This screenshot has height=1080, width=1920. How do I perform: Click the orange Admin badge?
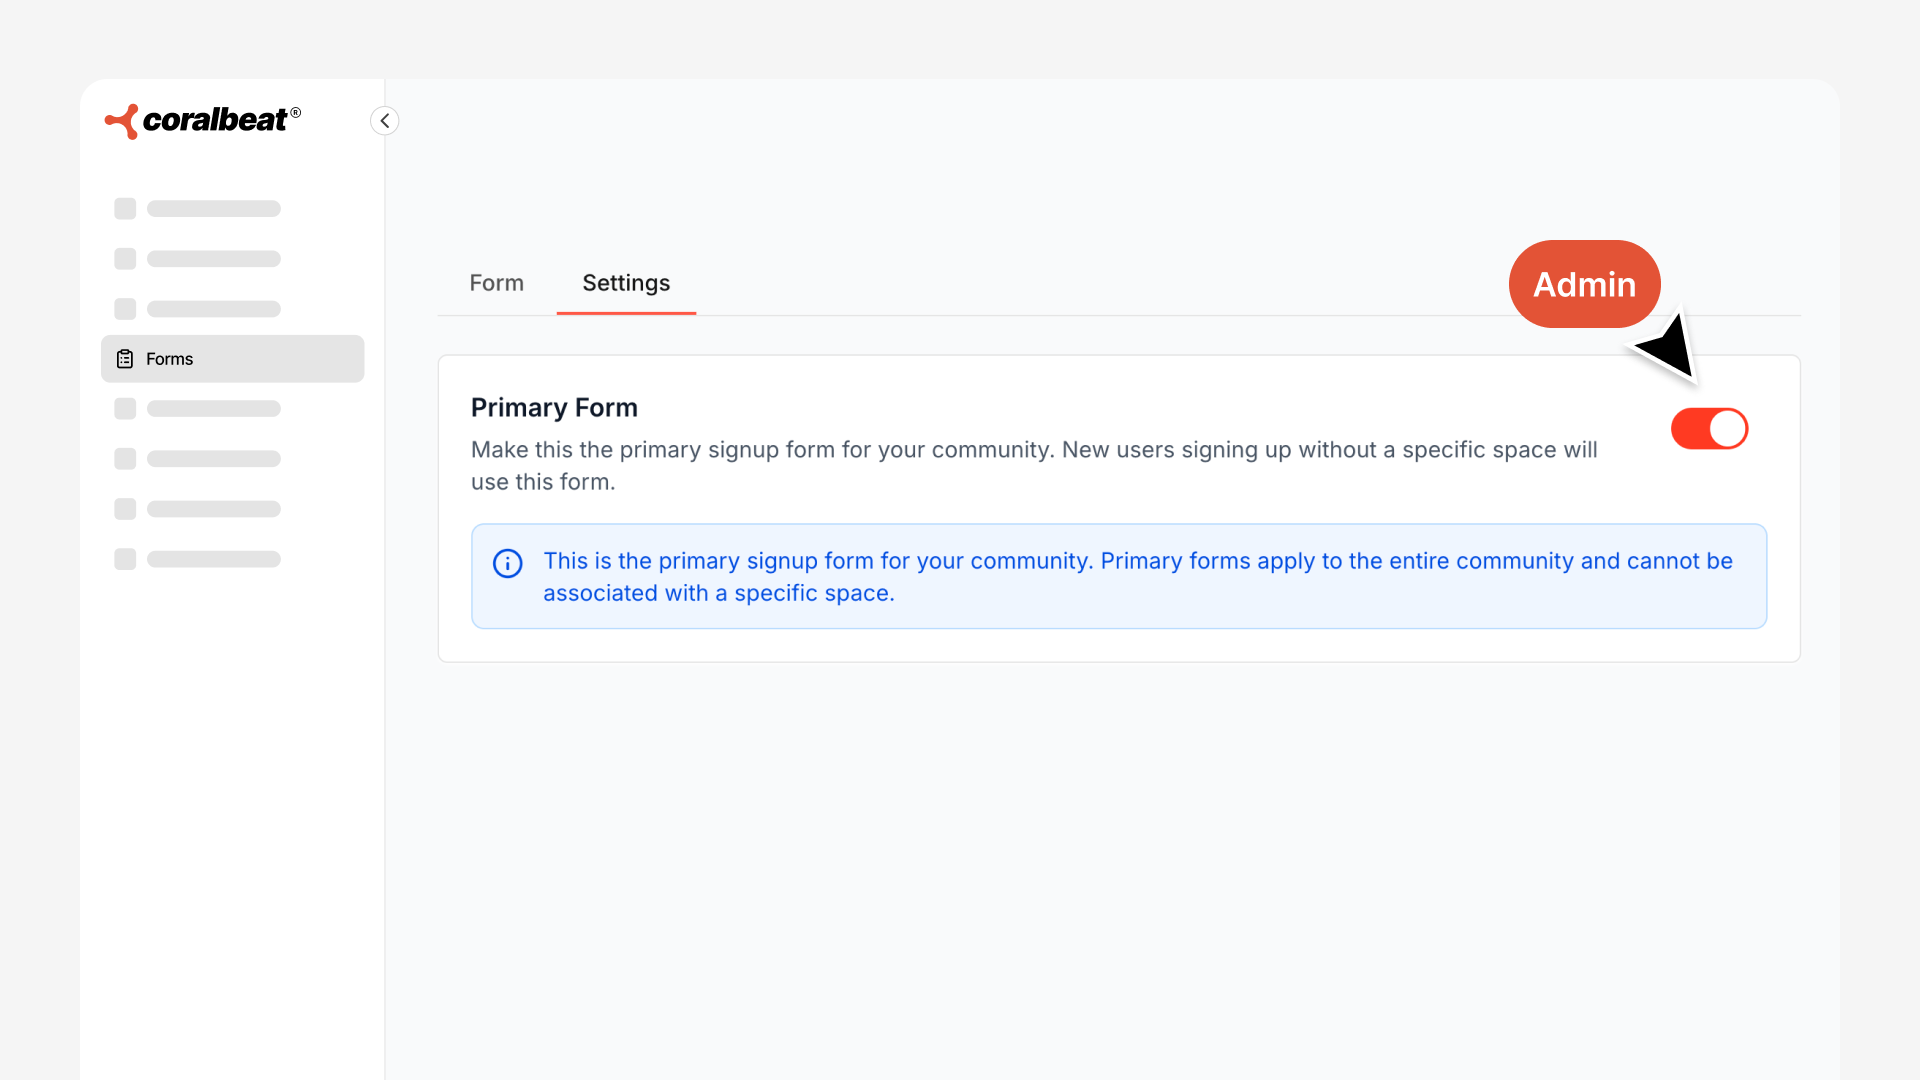pos(1584,284)
